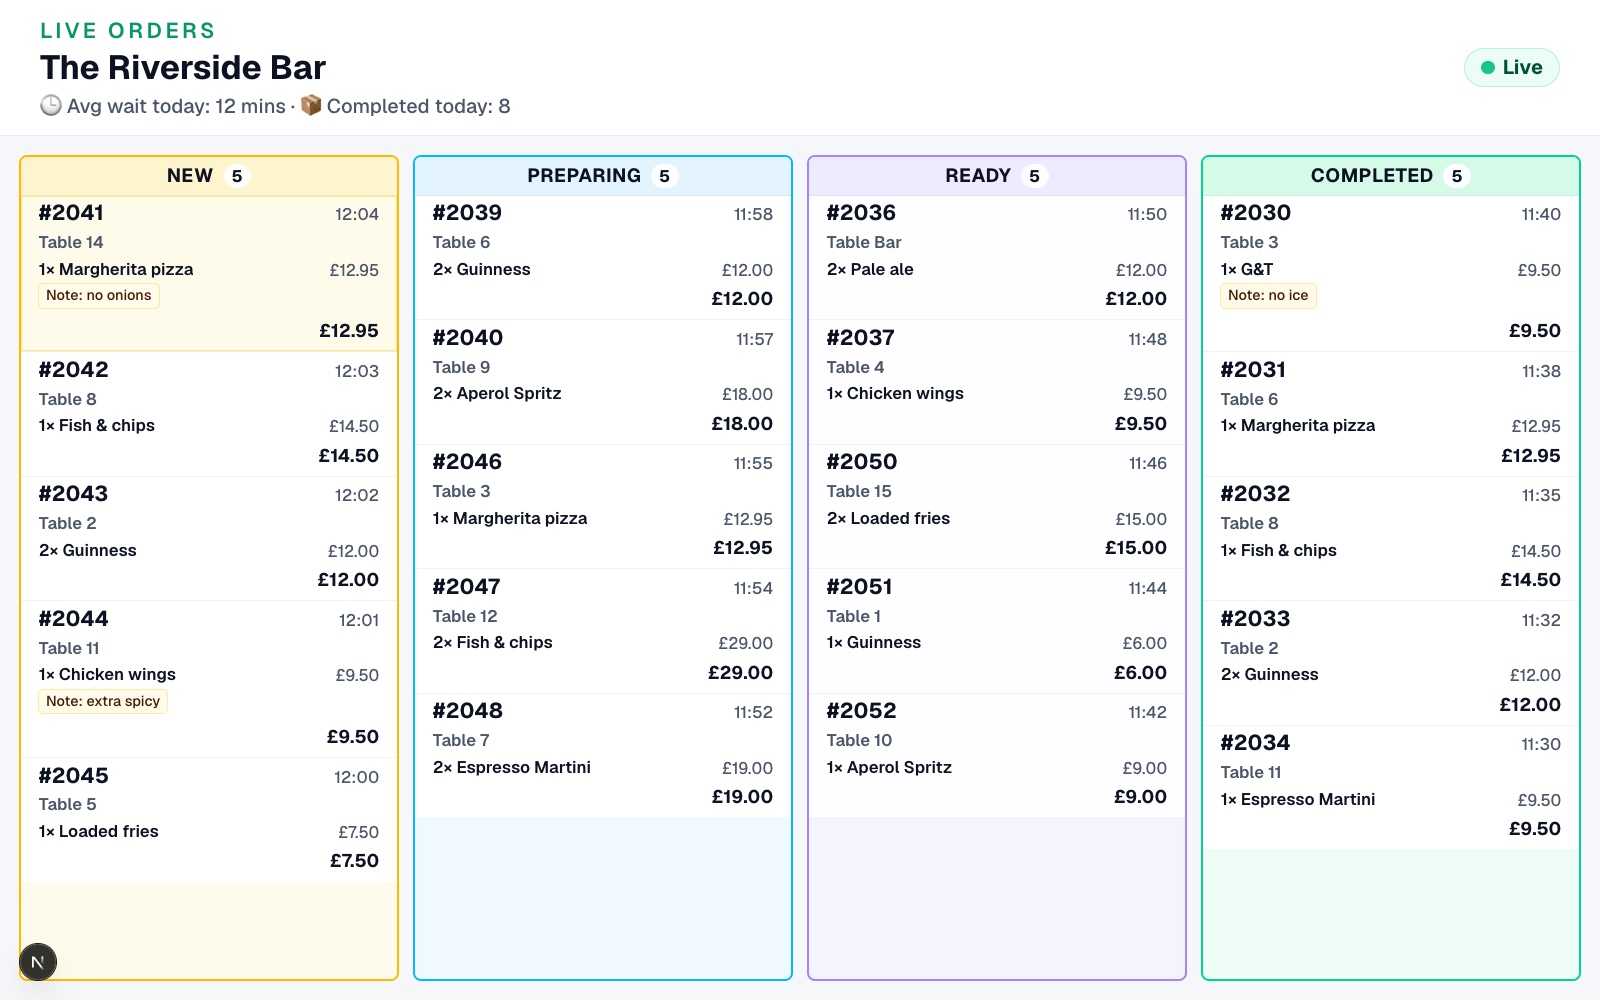Open order #2044 chicken wings card
The image size is (1600, 1000).
209,679
